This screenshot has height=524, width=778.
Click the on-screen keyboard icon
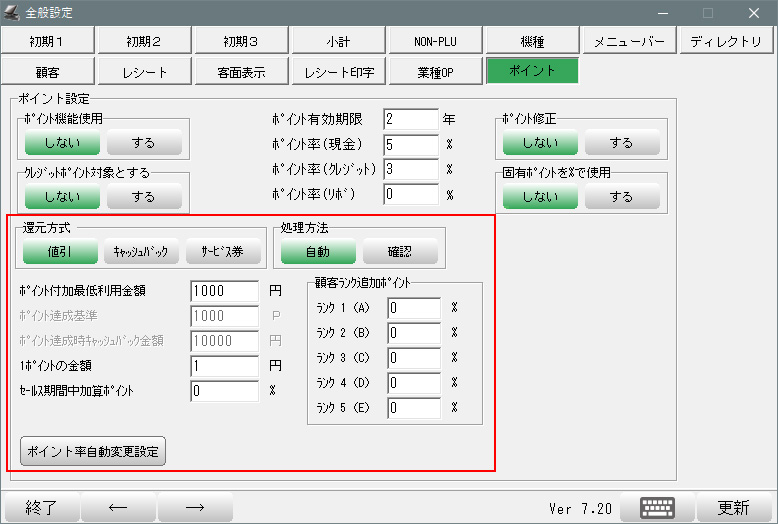(x=658, y=507)
